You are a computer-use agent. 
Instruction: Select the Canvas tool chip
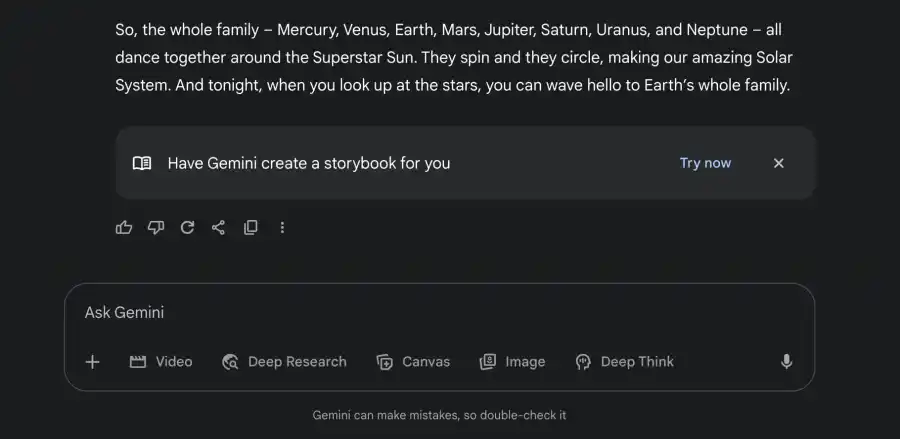coord(413,362)
